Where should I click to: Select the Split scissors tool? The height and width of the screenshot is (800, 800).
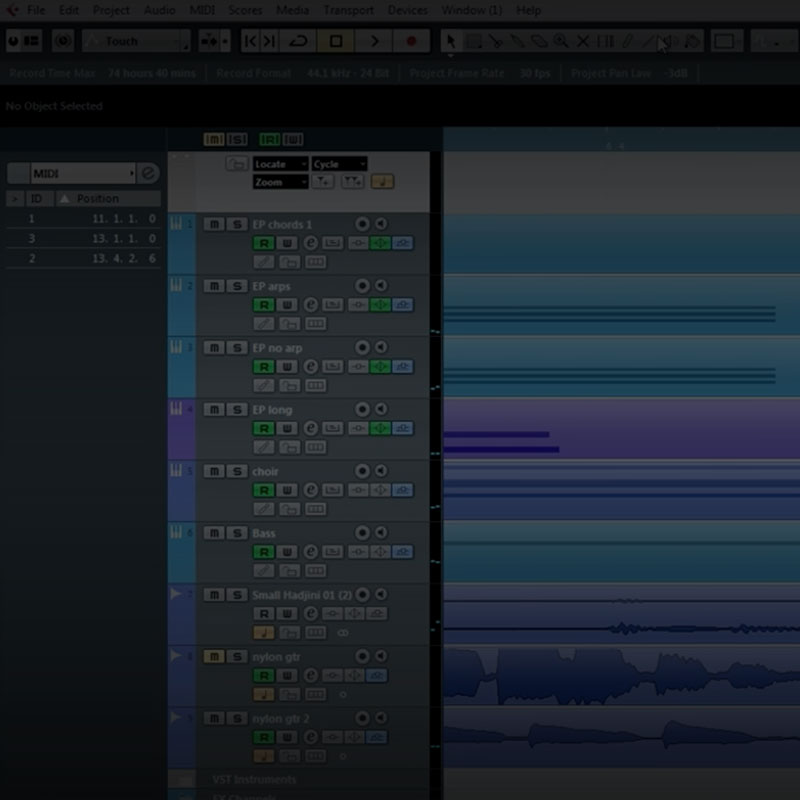point(496,41)
